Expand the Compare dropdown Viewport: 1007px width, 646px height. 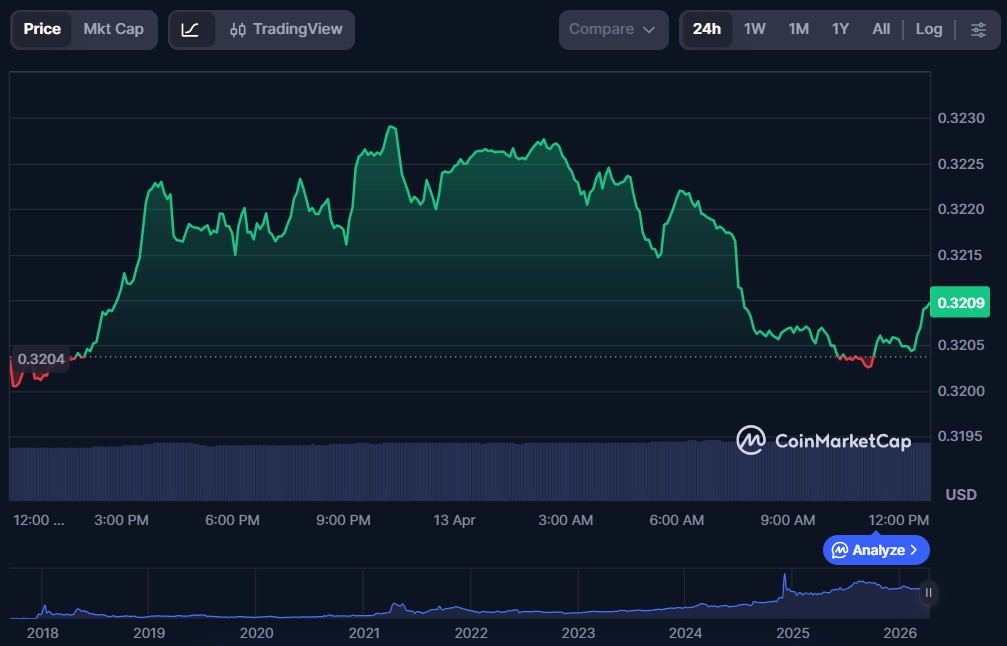(613, 30)
